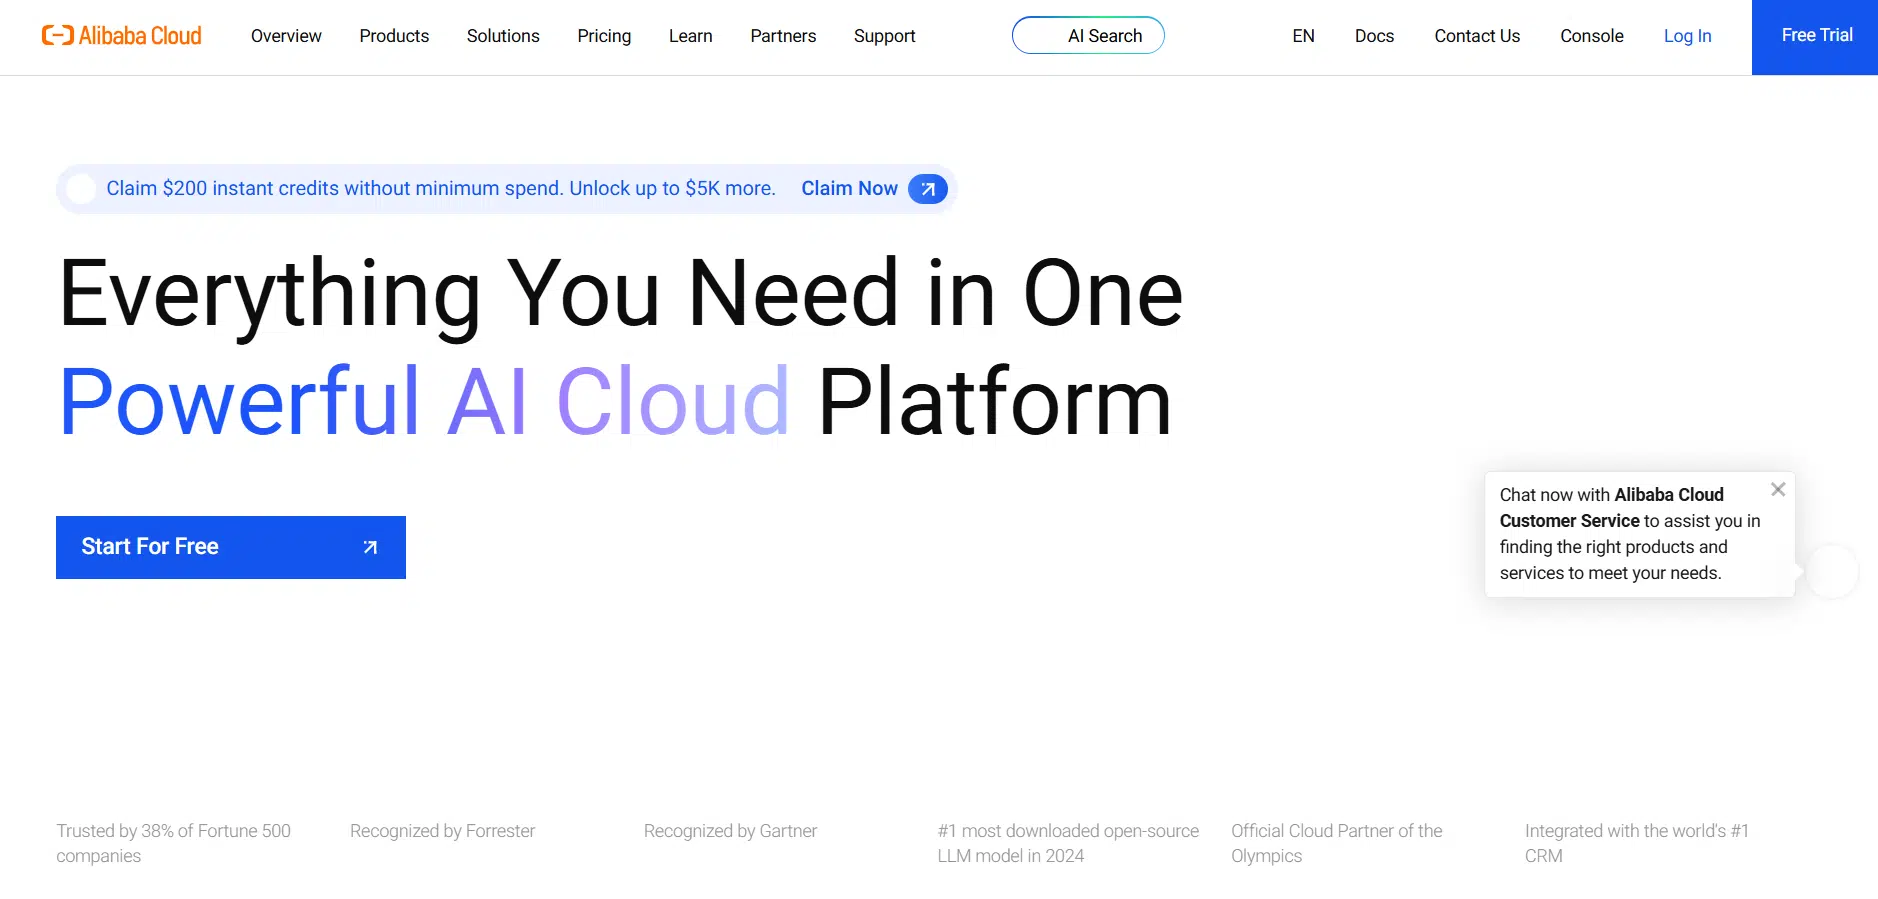This screenshot has width=1878, height=899.
Task: Open the Pricing nav item
Action: click(604, 36)
